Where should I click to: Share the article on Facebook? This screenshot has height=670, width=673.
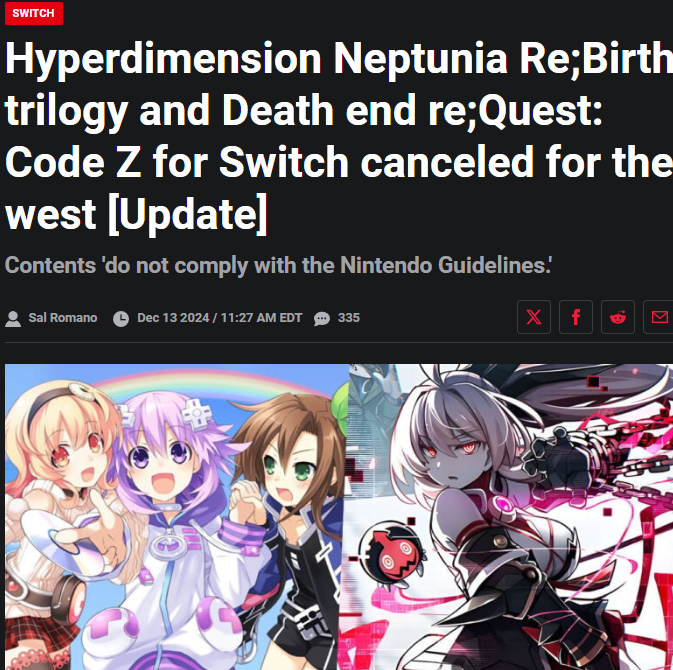[x=576, y=317]
